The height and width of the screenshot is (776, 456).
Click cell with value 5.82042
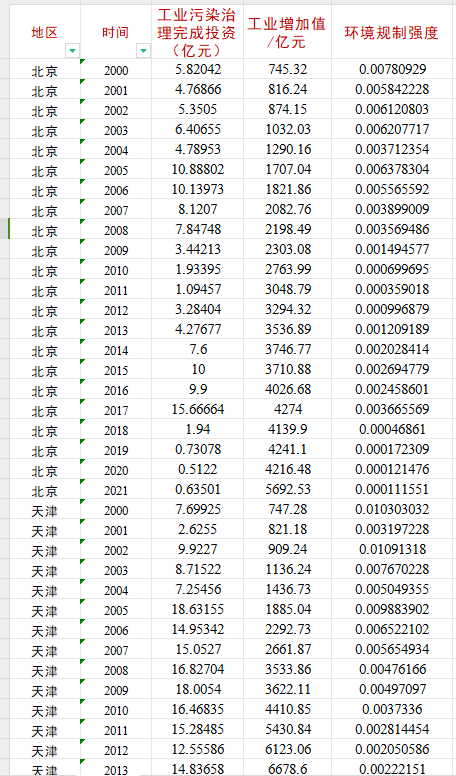coord(198,69)
